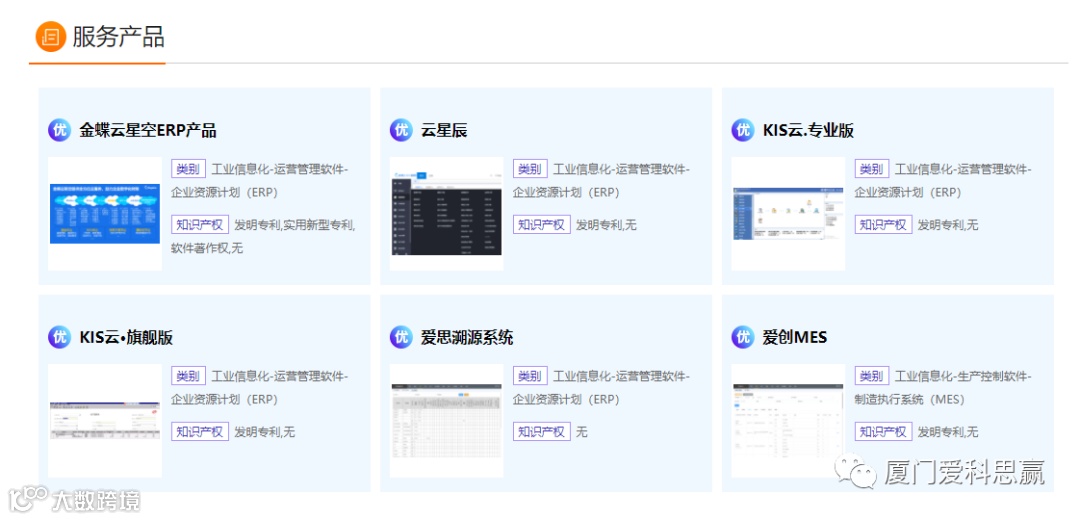Click the 类别 tag in 云星辰 card
Viewport: 1080px width, 520px height.
coord(530,169)
